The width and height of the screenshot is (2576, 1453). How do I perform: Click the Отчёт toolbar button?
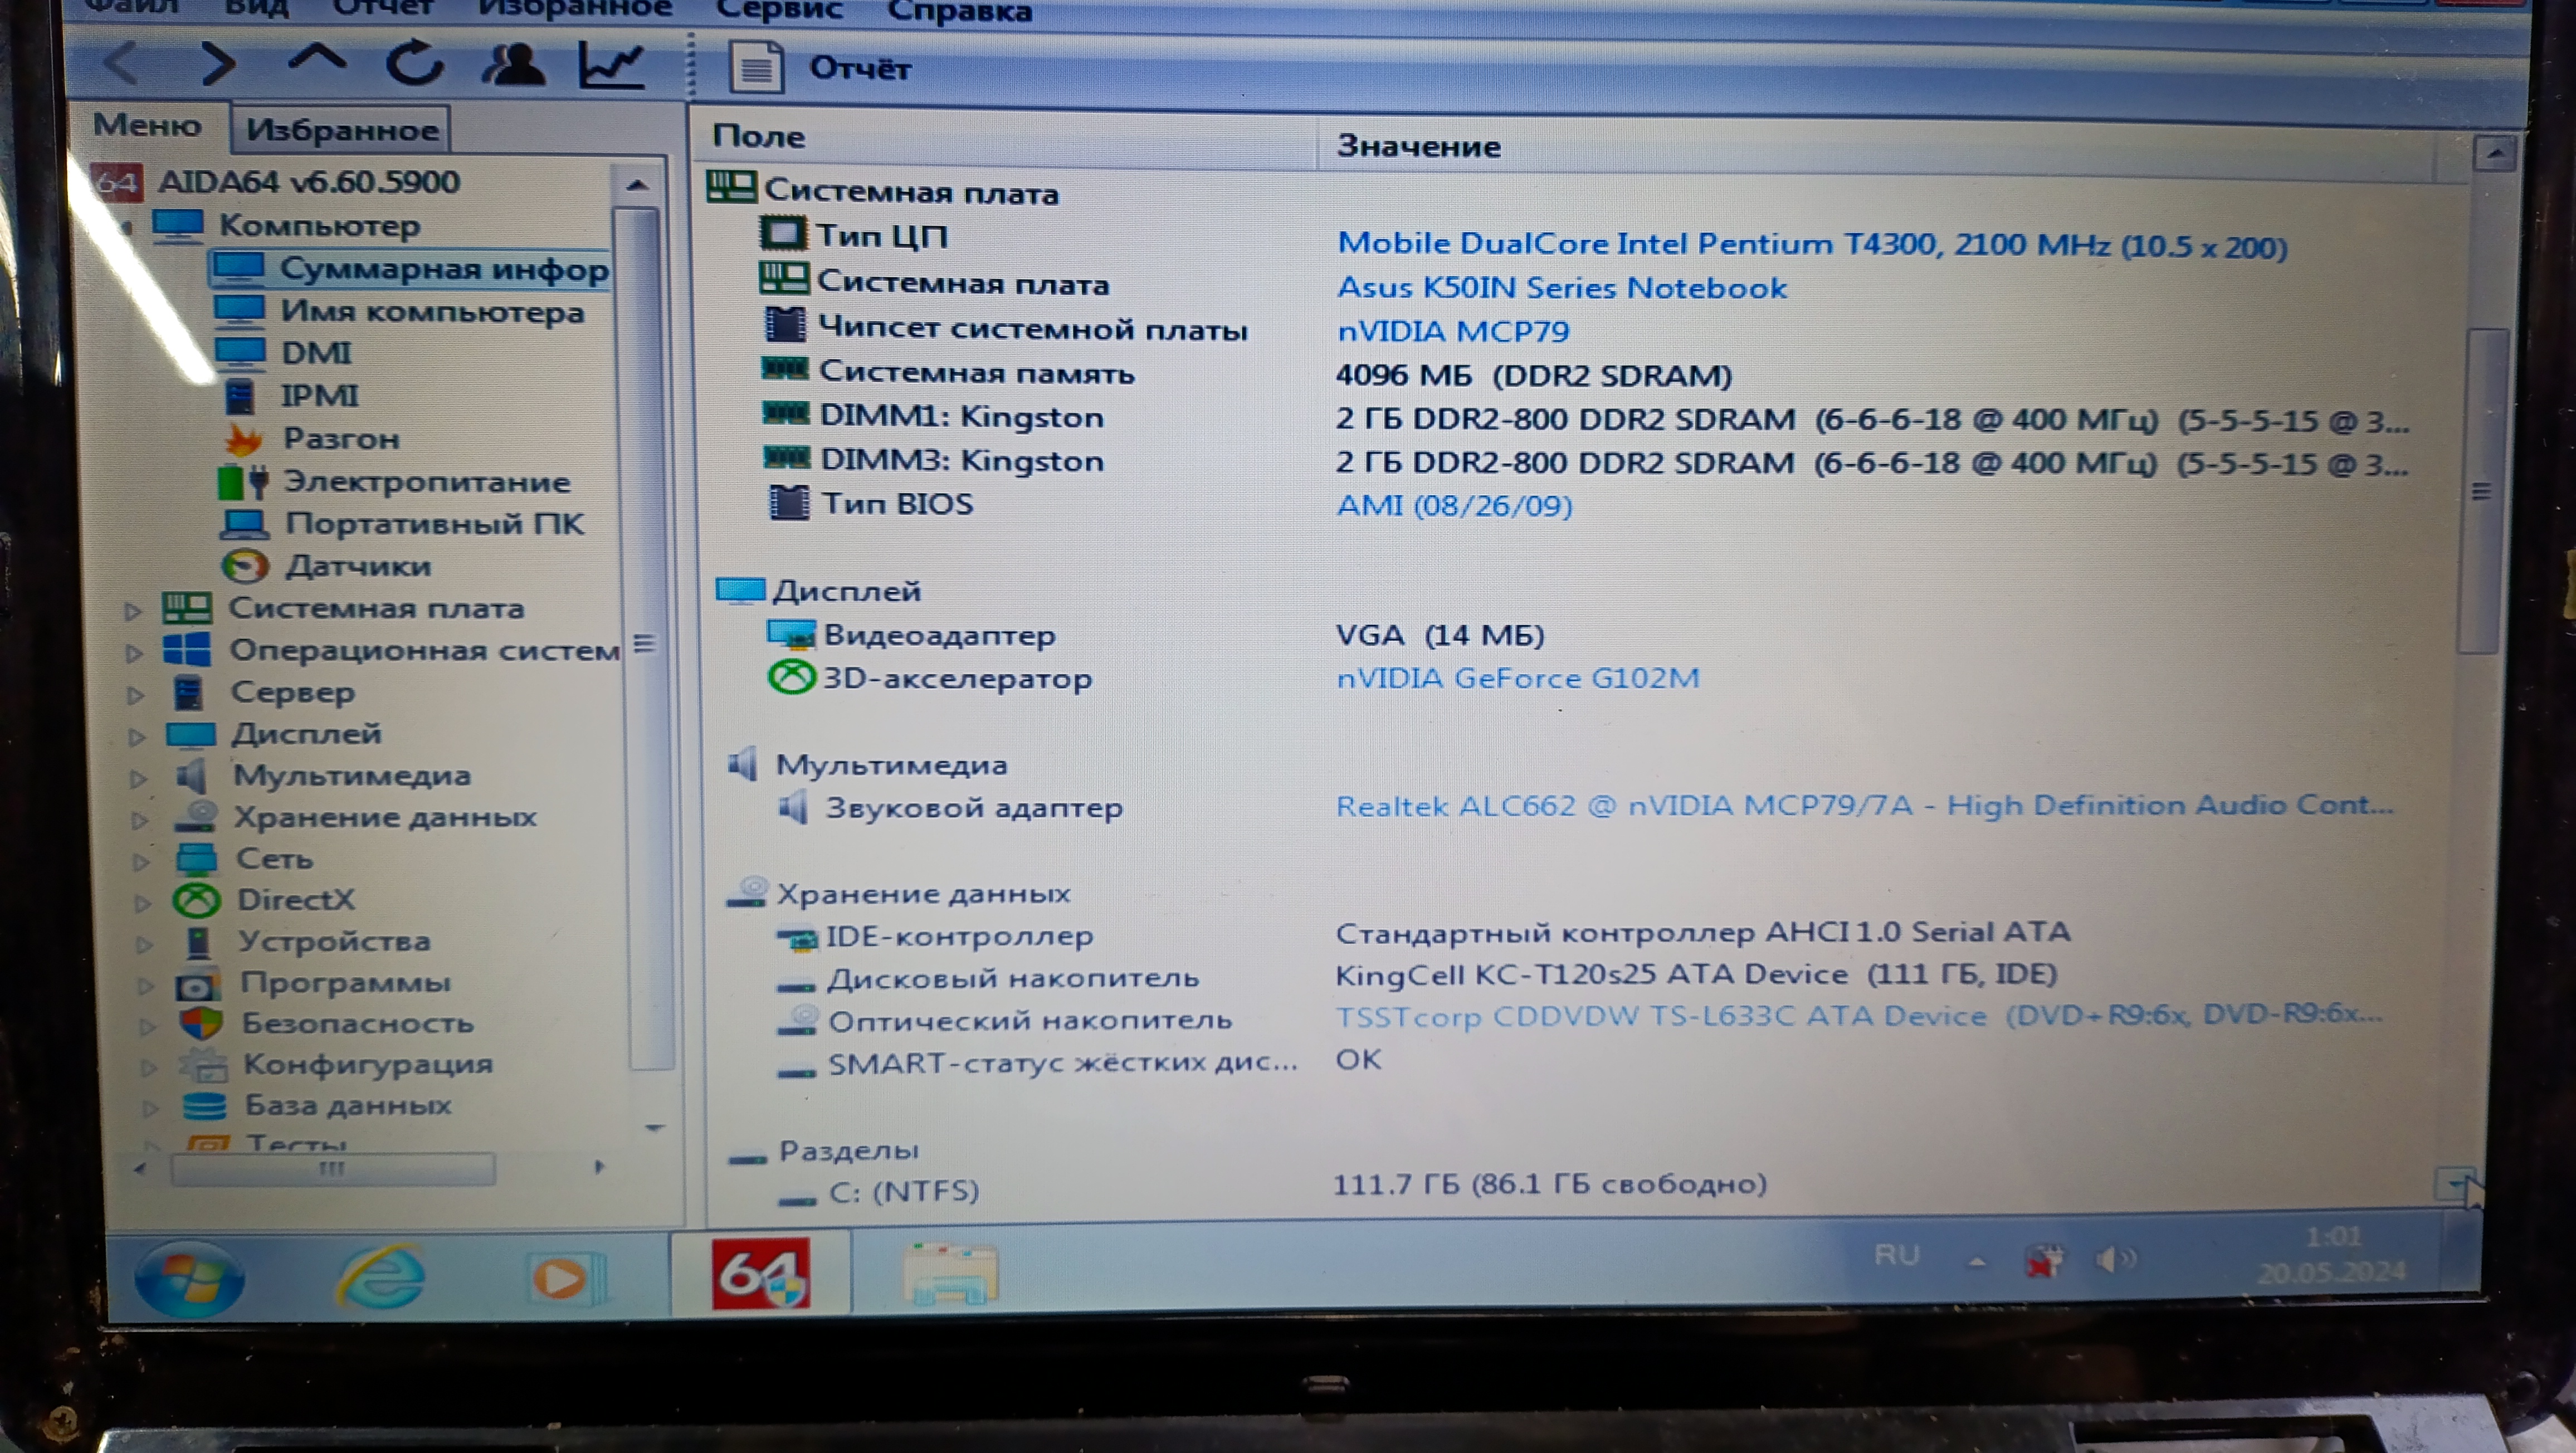(x=820, y=68)
